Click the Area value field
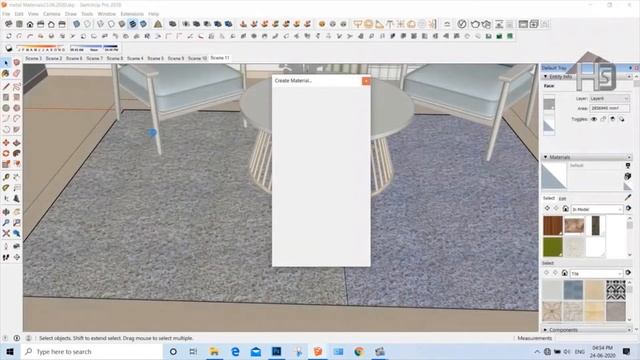 [609, 108]
